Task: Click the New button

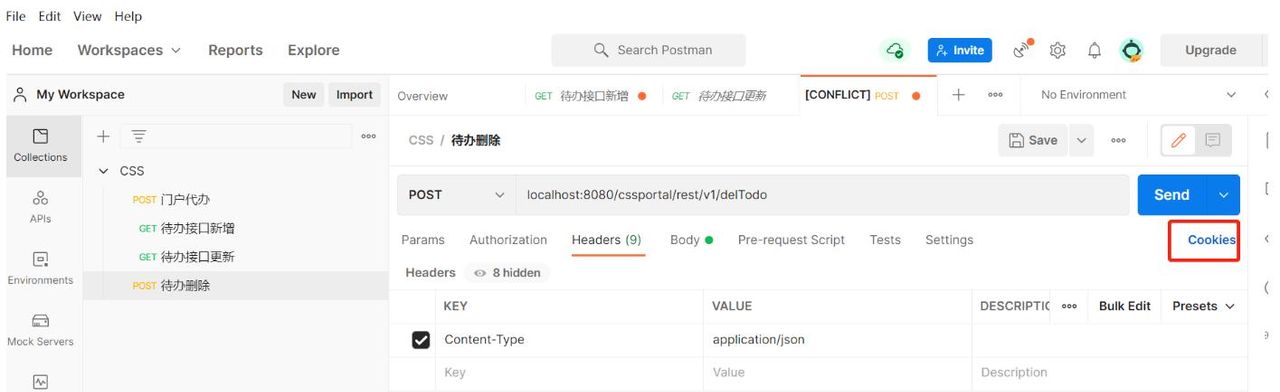Action: click(304, 95)
